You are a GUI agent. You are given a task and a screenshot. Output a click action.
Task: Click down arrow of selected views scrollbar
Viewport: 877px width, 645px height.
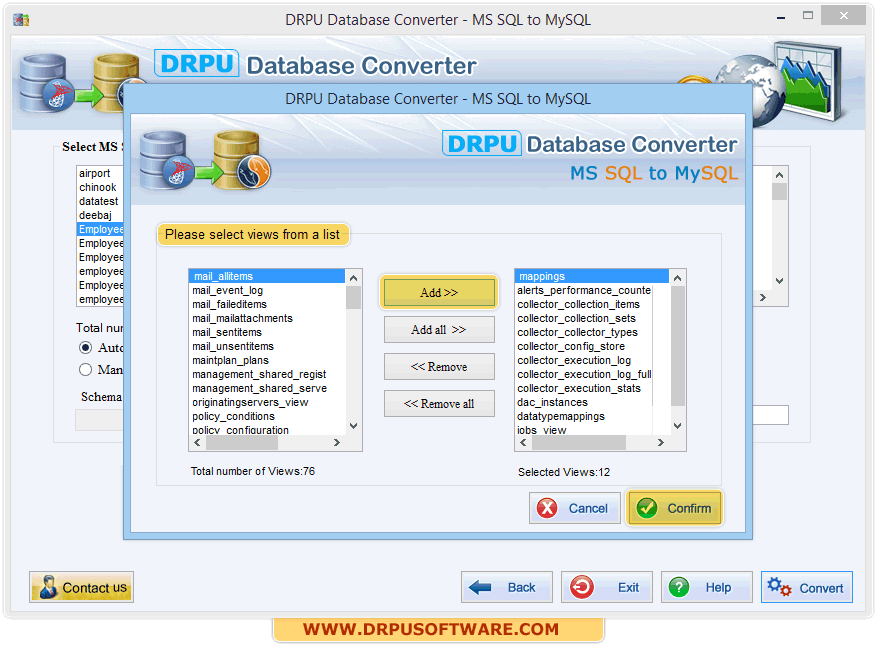677,426
